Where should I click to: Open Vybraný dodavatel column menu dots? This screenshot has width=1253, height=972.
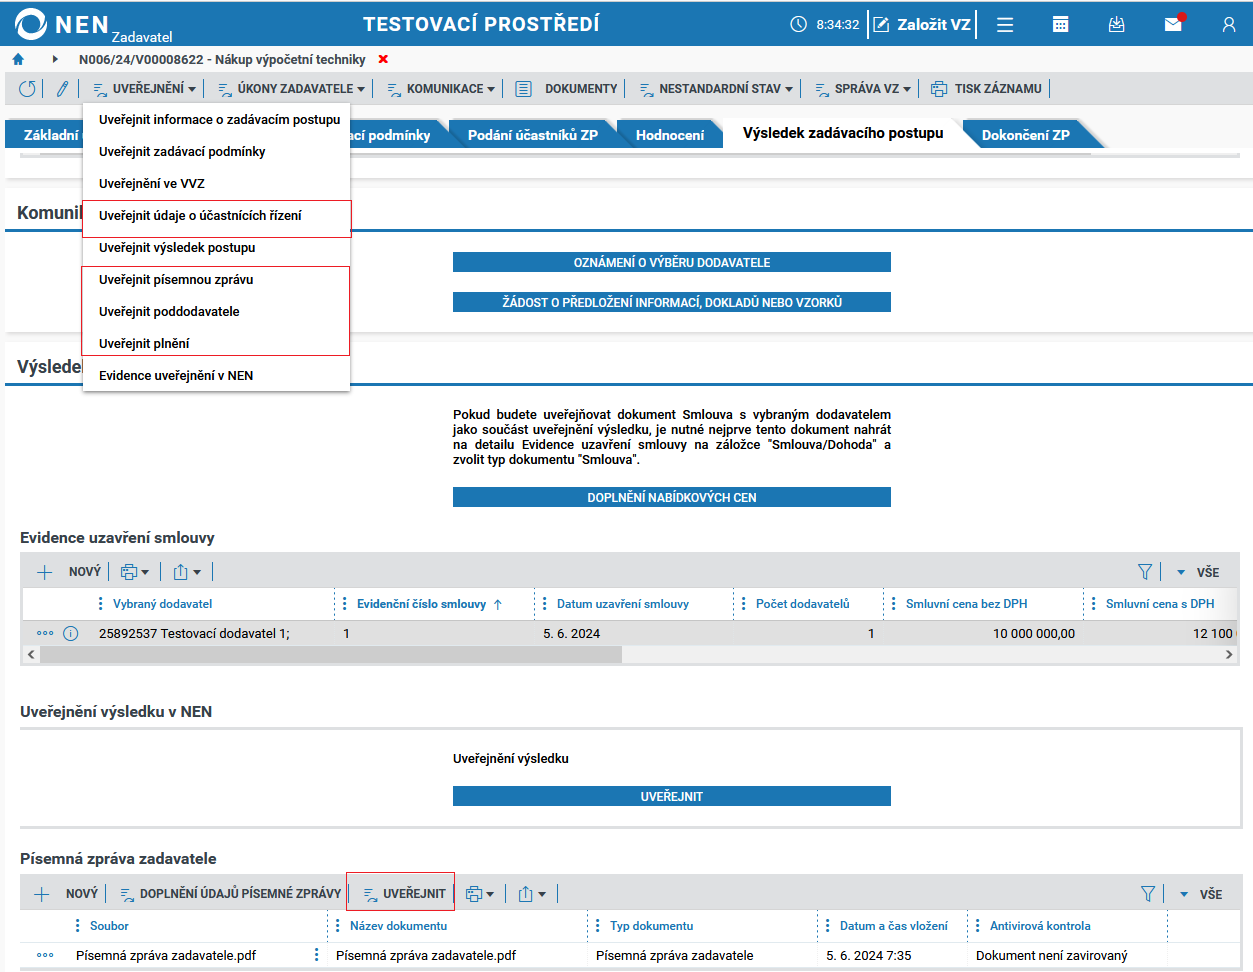(100, 604)
